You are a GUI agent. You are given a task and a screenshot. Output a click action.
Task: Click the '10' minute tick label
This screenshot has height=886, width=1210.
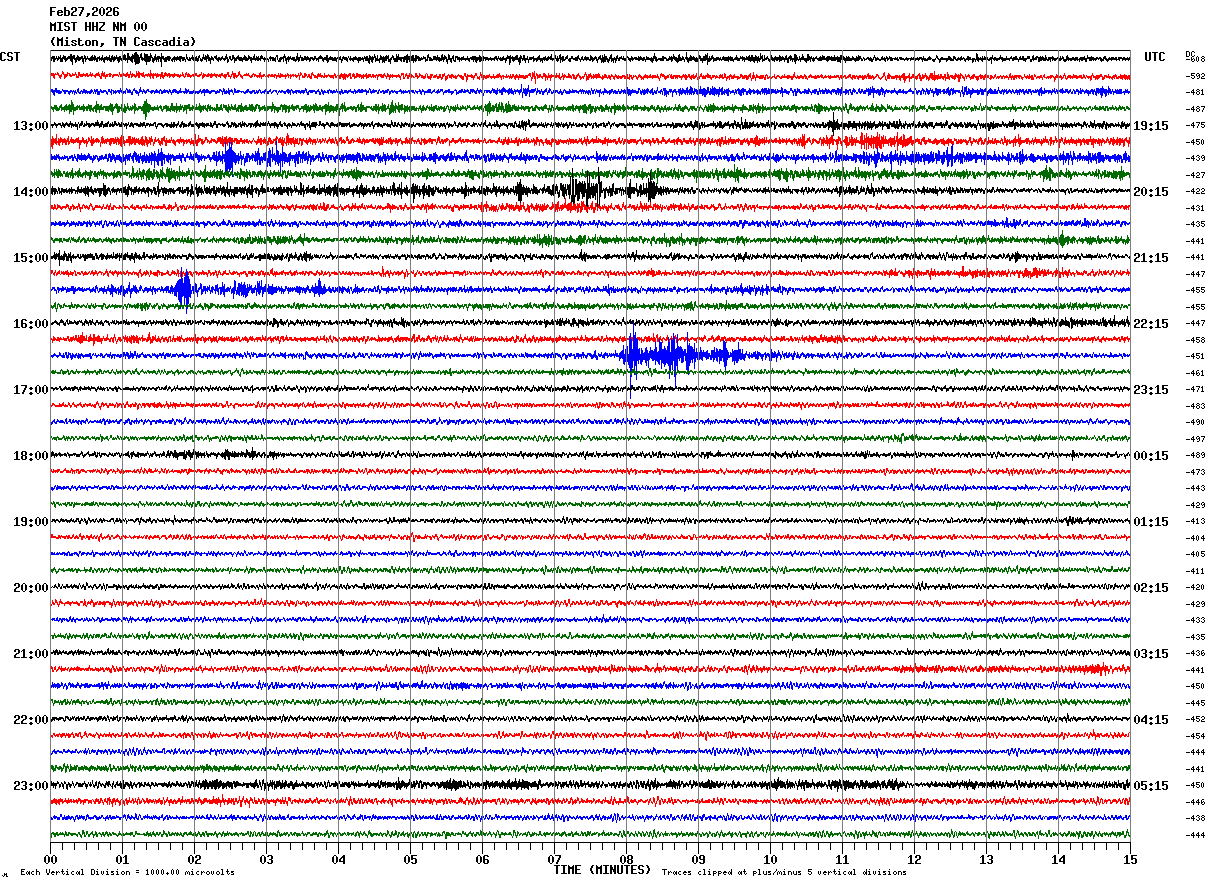pos(770,860)
